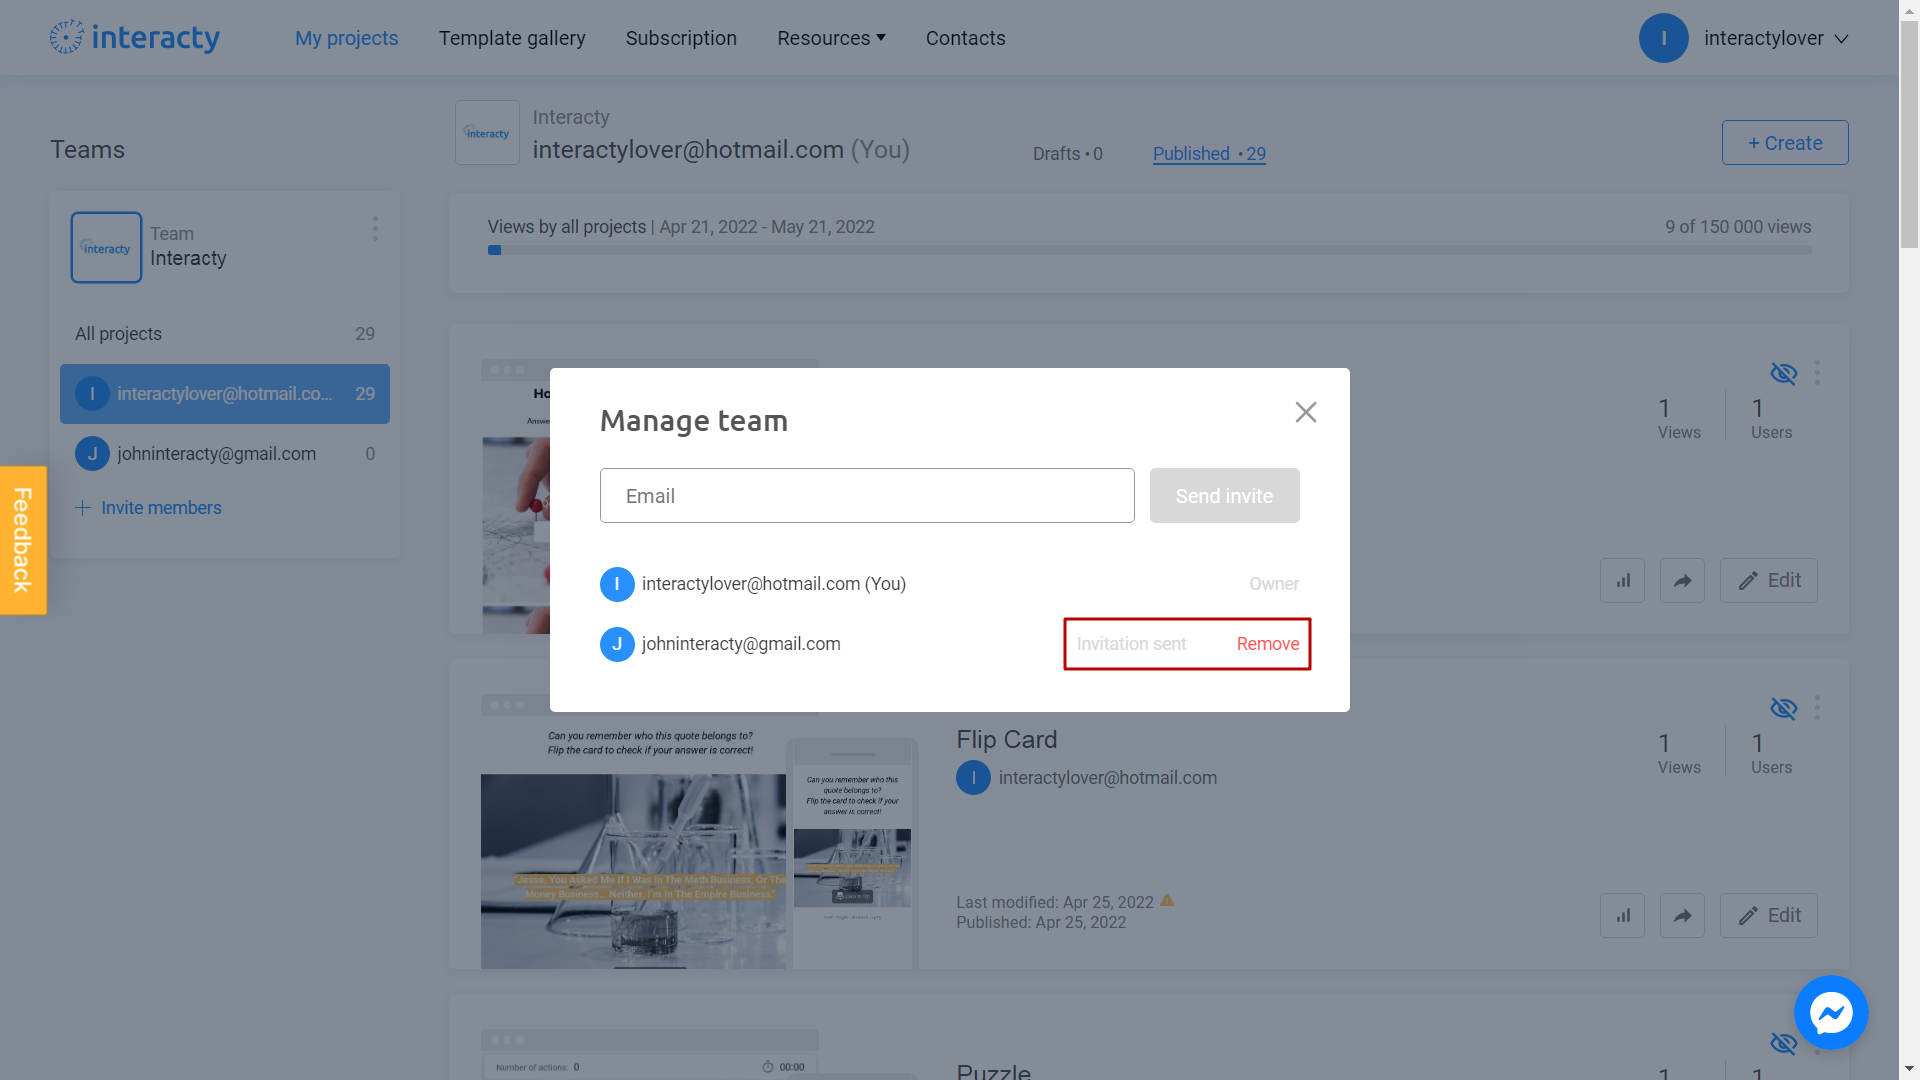1920x1080 pixels.
Task: Toggle visibility icon on Flip Card project
Action: (x=1783, y=709)
